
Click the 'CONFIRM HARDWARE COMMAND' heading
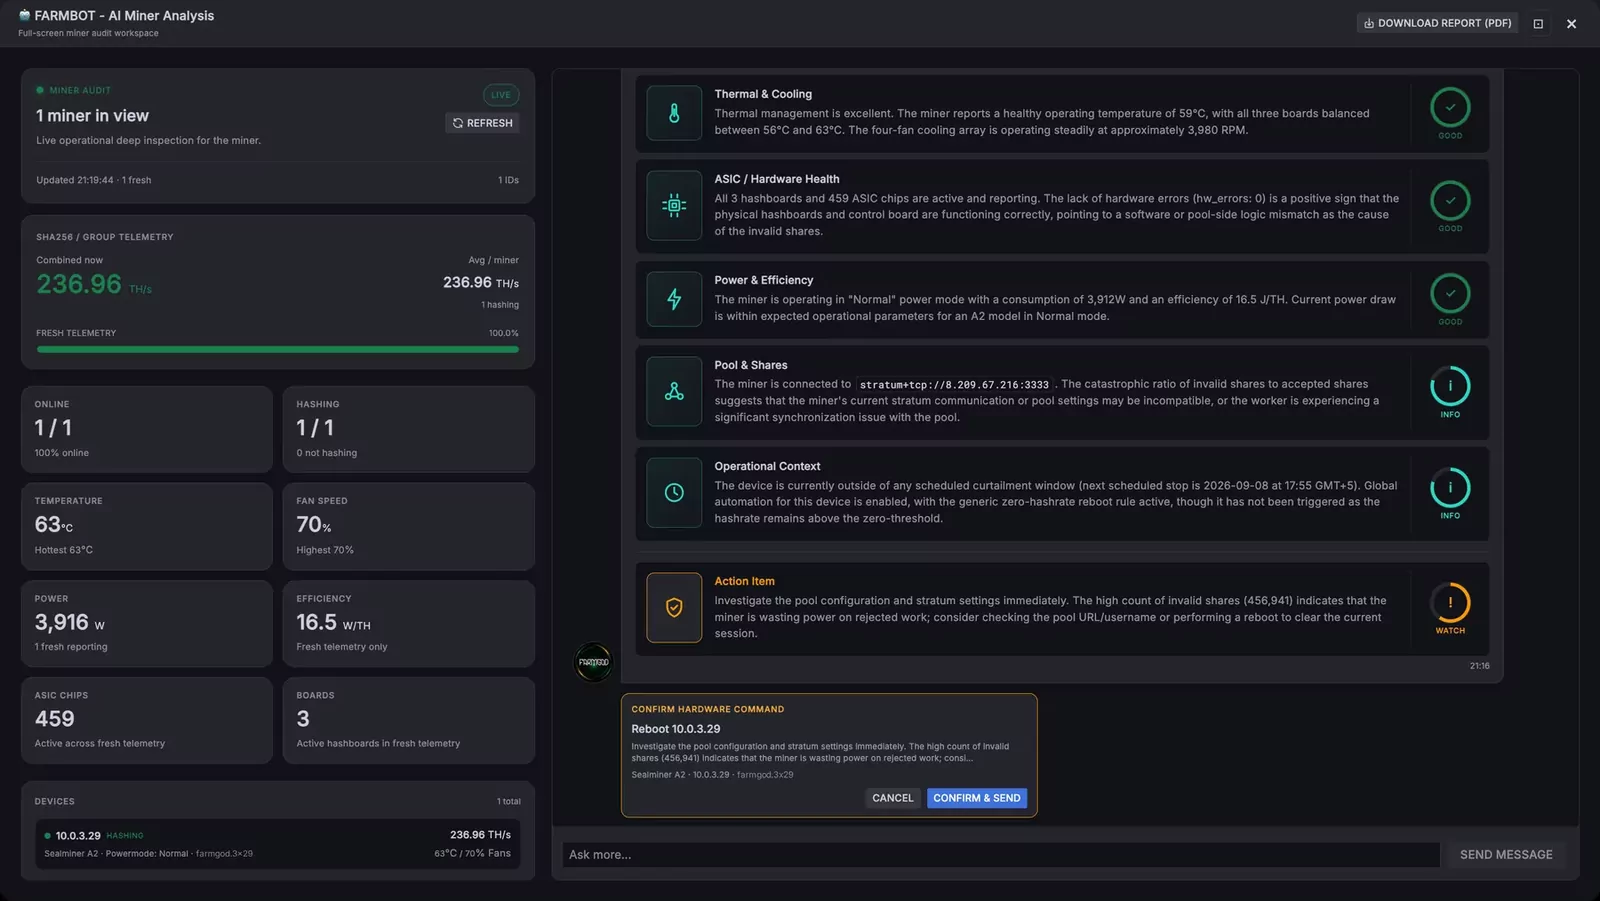tap(707, 709)
